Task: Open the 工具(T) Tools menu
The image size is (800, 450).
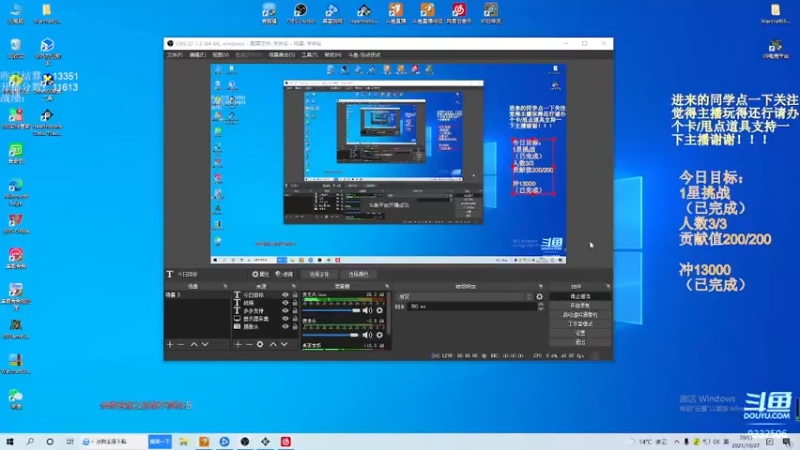Action: coord(309,55)
